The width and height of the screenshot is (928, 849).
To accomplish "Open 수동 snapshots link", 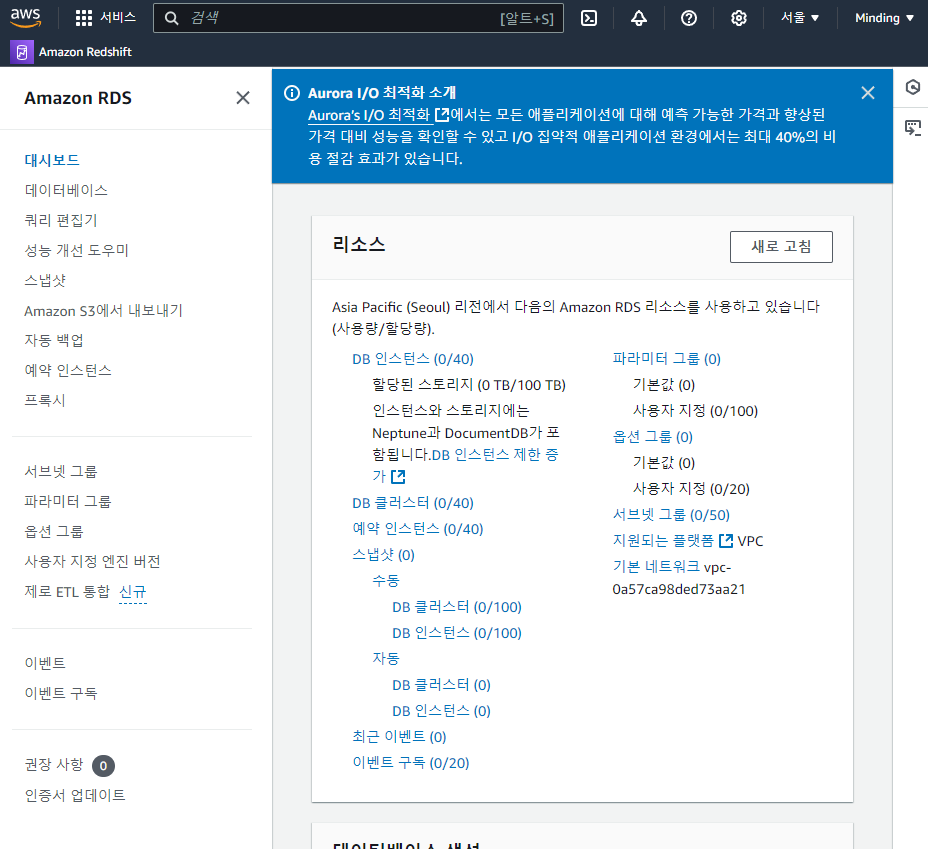I will [386, 581].
